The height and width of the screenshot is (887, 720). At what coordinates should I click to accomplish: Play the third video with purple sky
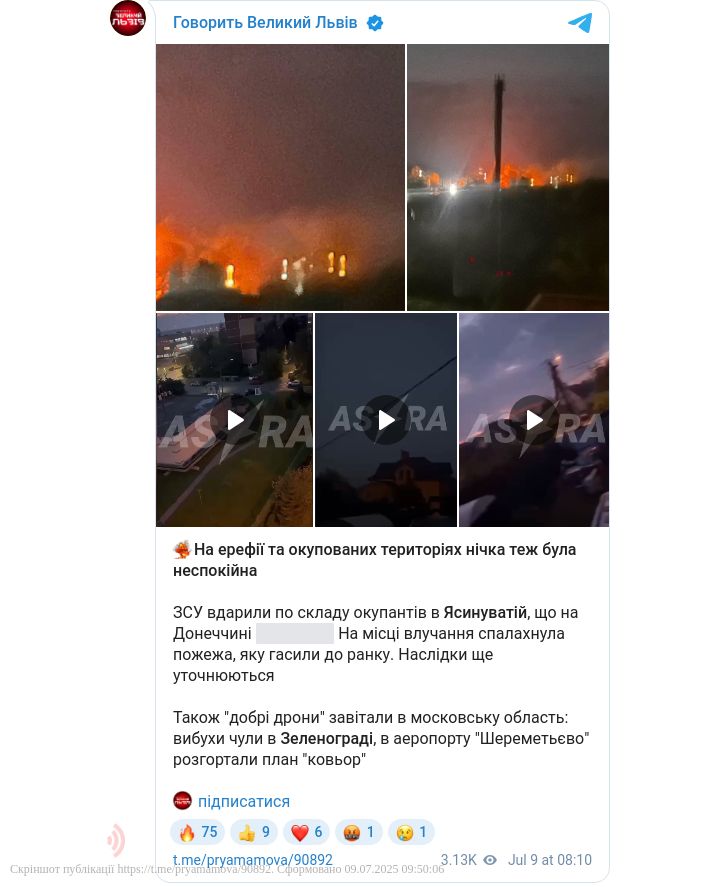click(x=534, y=420)
